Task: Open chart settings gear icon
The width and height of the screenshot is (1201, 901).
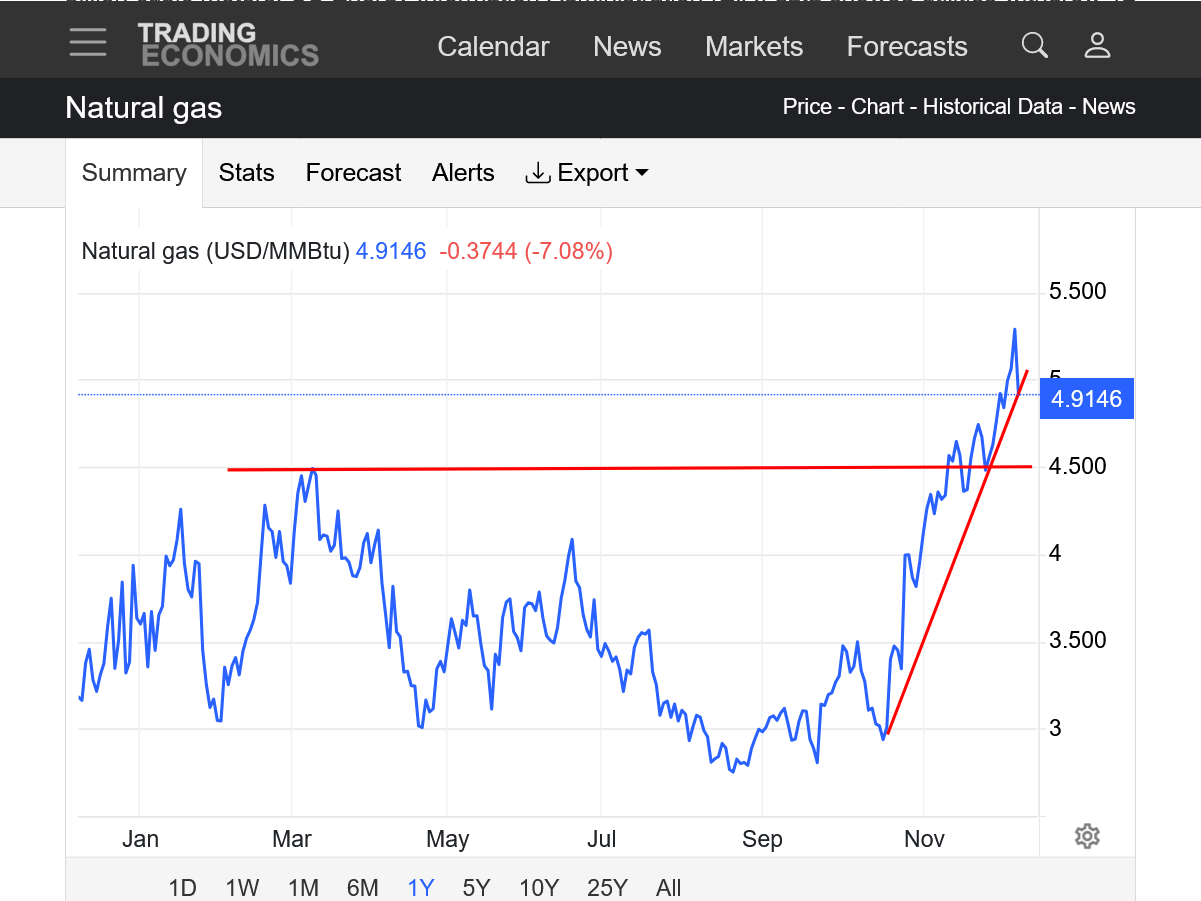Action: pos(1087,836)
